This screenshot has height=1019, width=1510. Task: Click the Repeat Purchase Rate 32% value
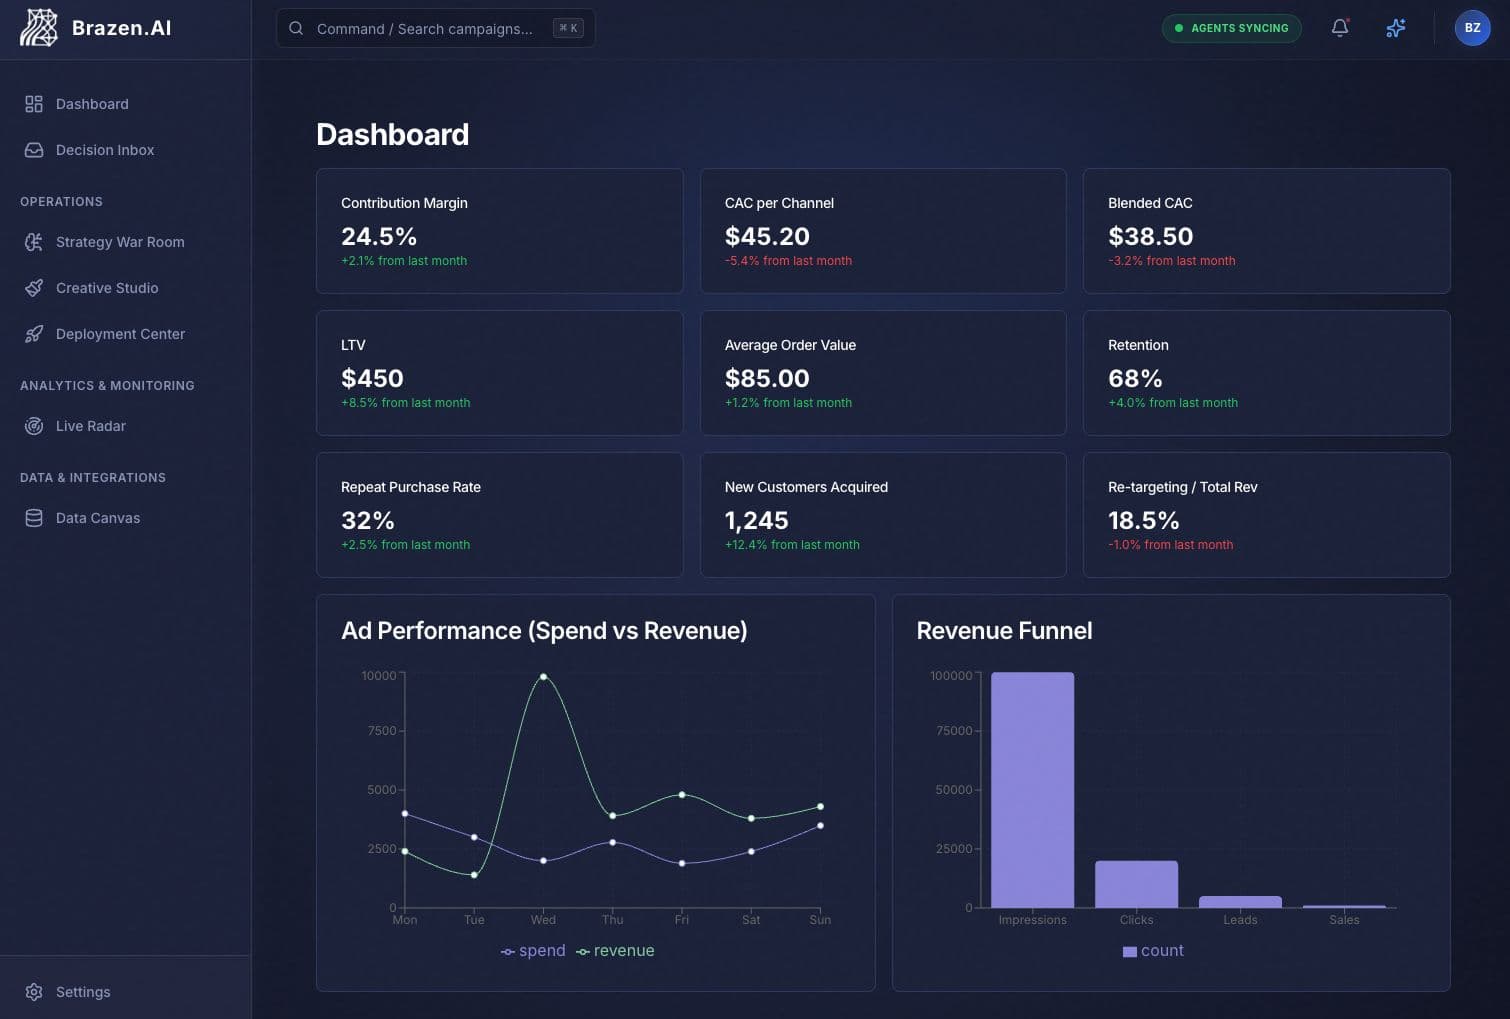click(x=368, y=520)
